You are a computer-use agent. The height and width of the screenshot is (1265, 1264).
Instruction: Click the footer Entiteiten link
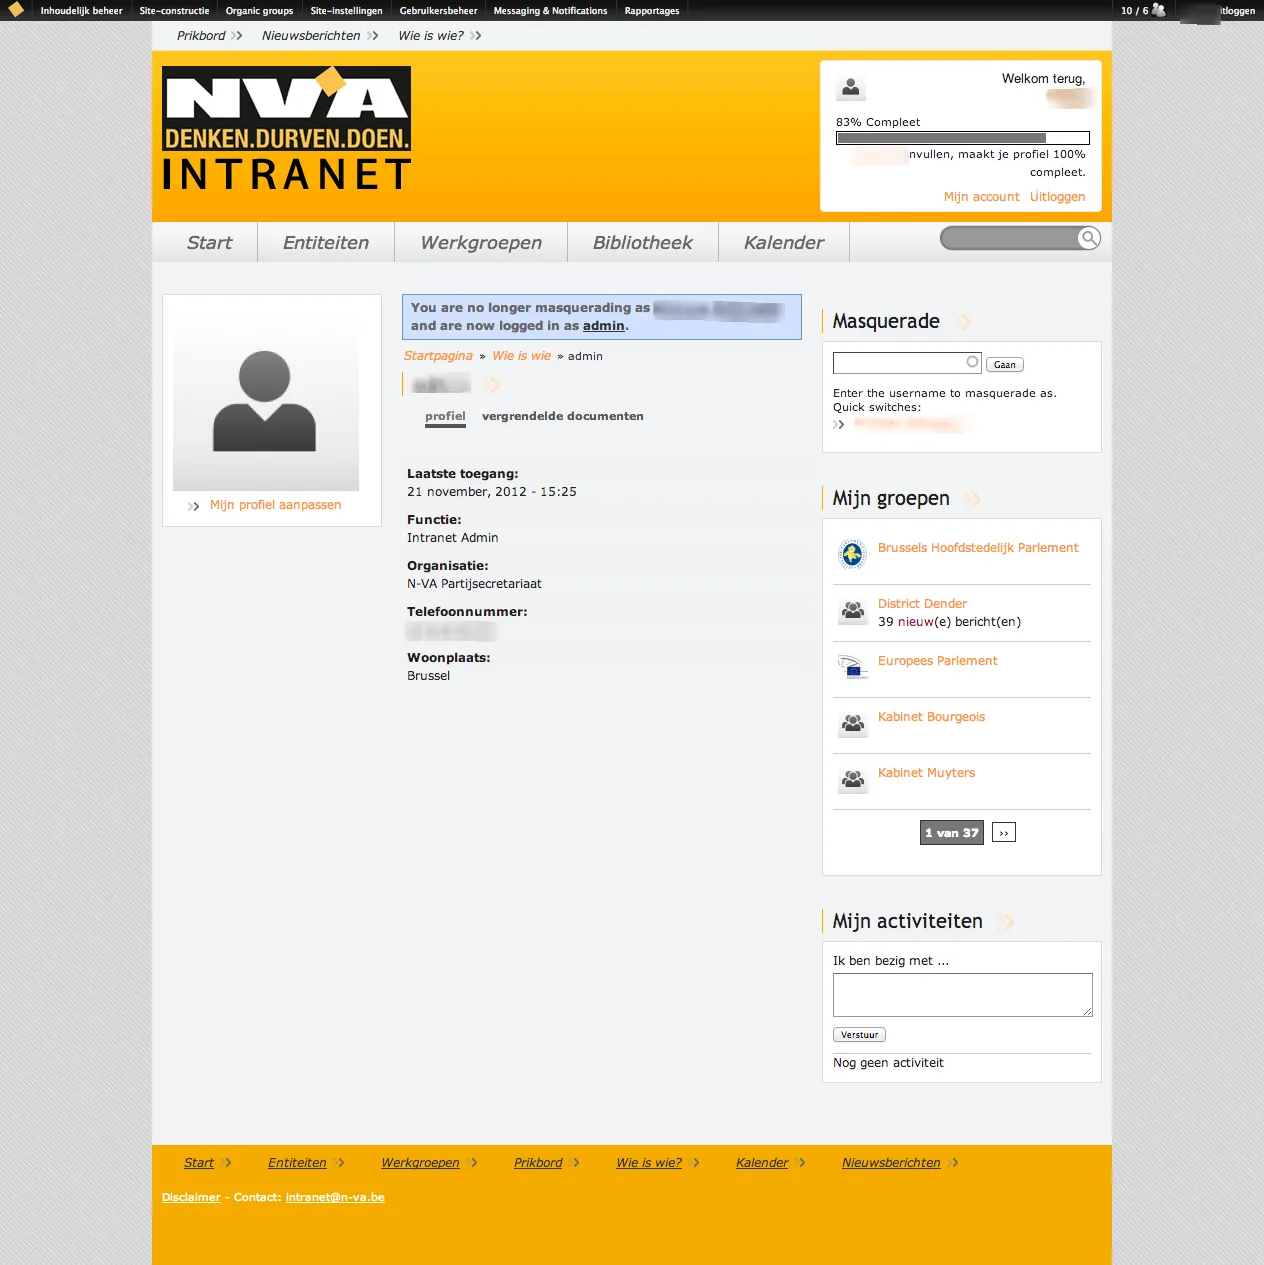coord(297,1163)
